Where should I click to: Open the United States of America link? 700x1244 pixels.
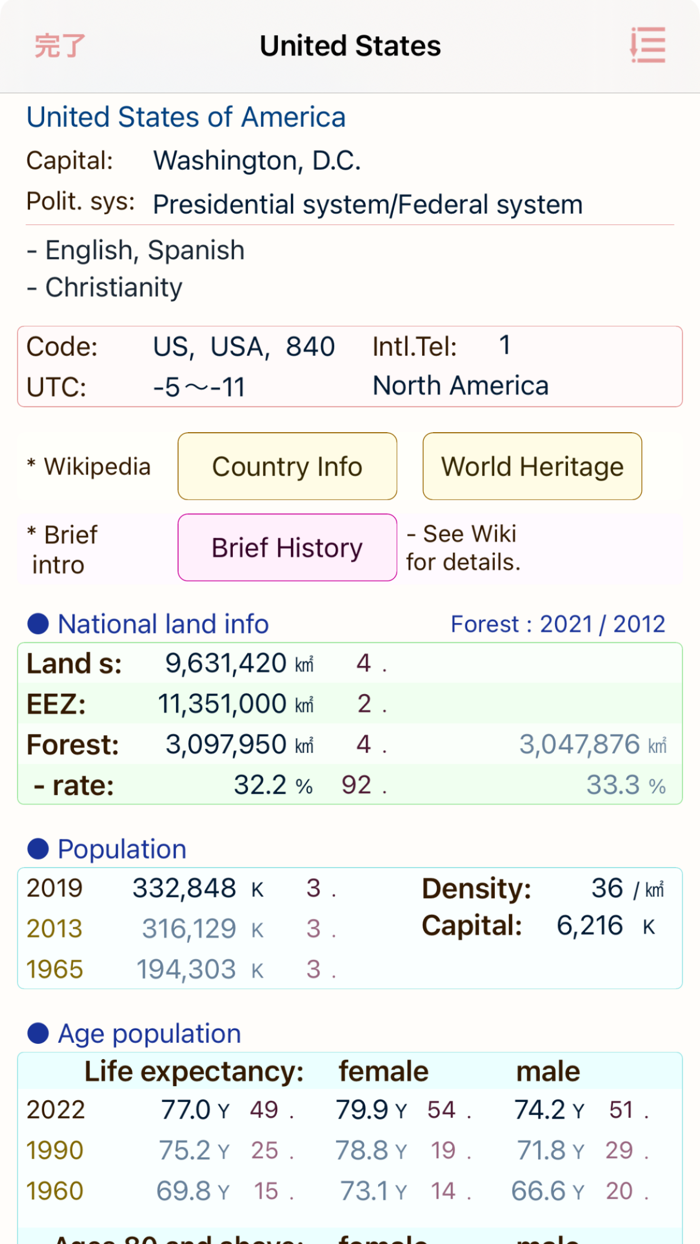pyautogui.click(x=186, y=117)
